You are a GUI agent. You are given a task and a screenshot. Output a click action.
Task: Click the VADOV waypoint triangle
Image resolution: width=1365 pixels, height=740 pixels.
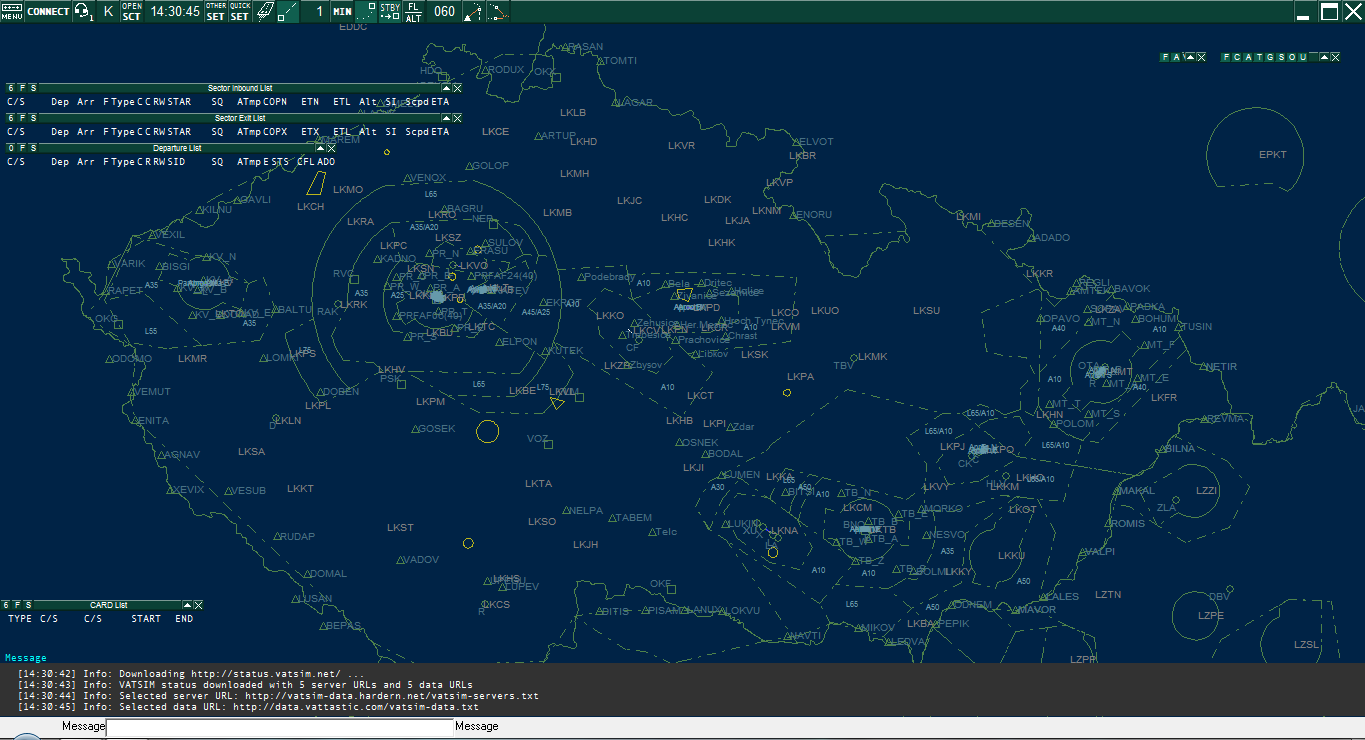[x=401, y=560]
